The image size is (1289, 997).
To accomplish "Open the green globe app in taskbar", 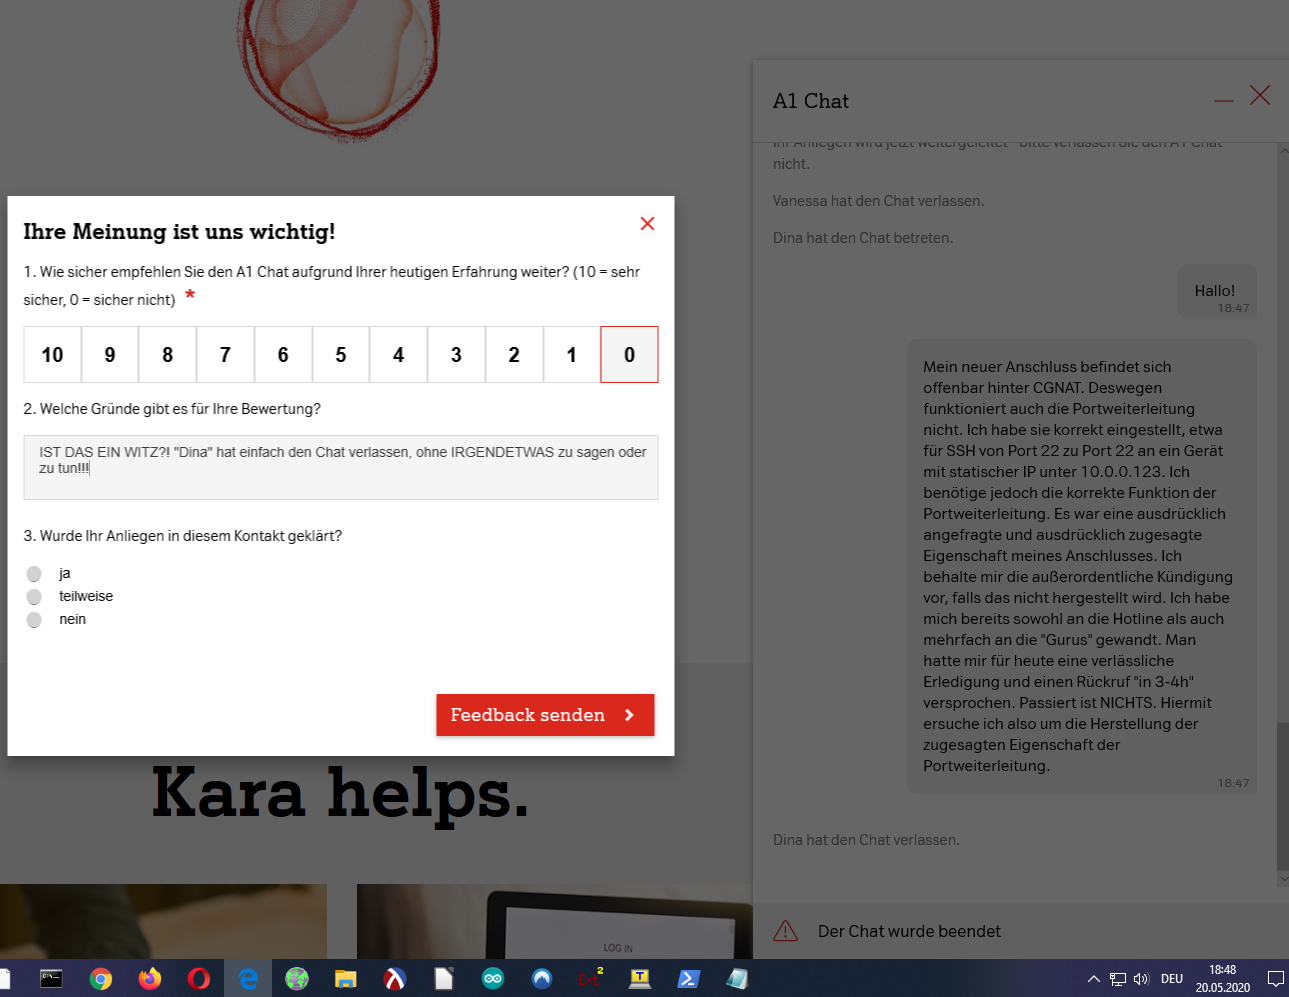I will [296, 979].
